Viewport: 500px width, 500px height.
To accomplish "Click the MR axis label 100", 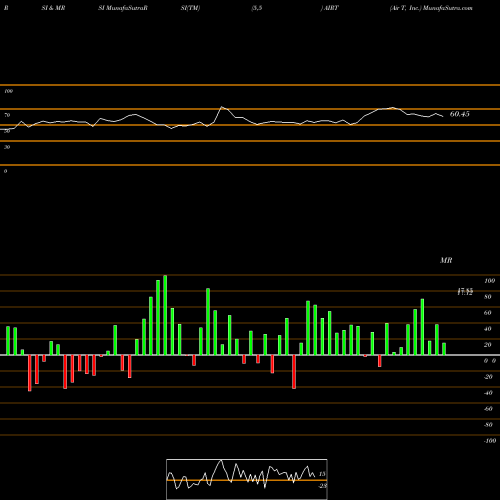I will (489, 281).
